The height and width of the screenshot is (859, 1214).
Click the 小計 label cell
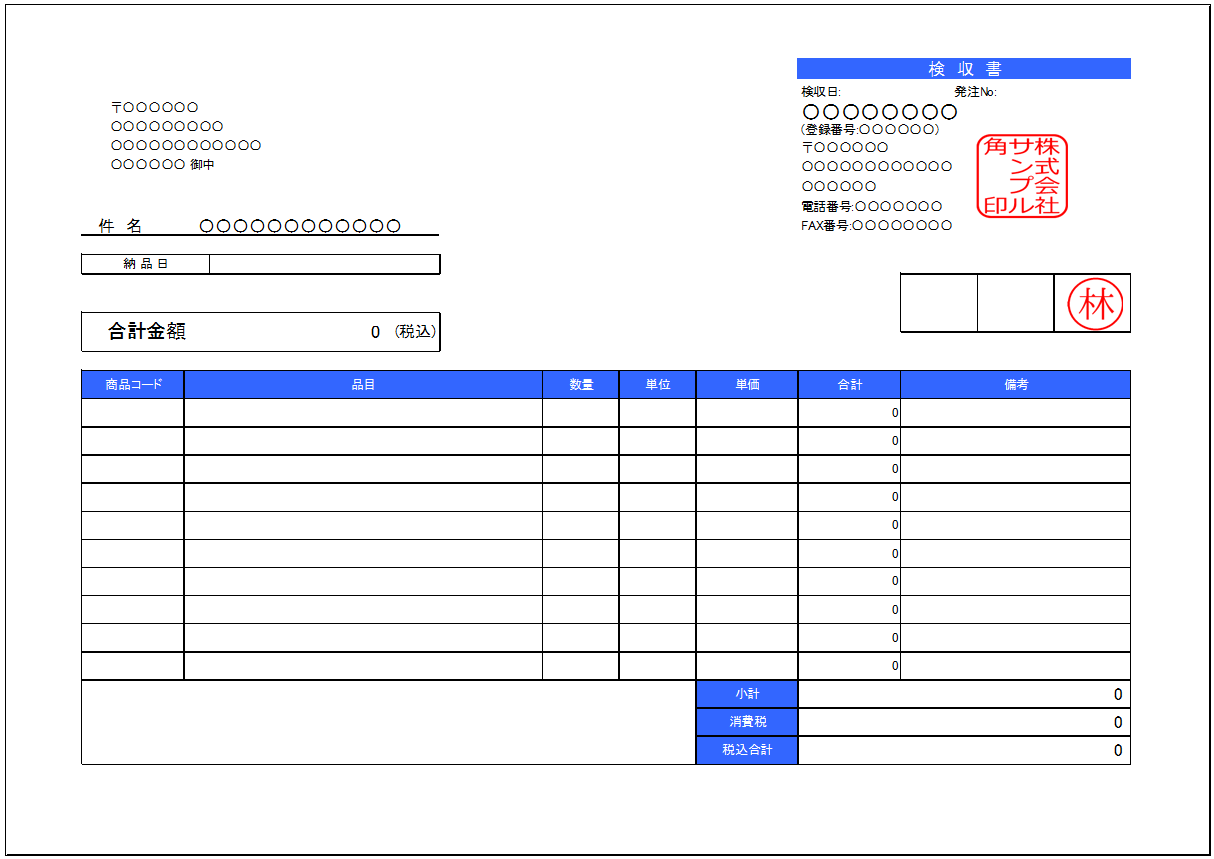747,694
